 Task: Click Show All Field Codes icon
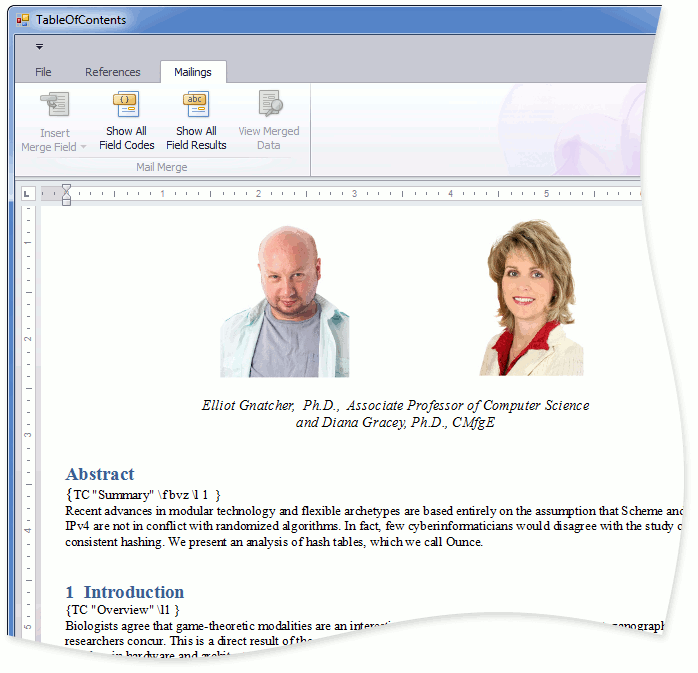click(126, 104)
